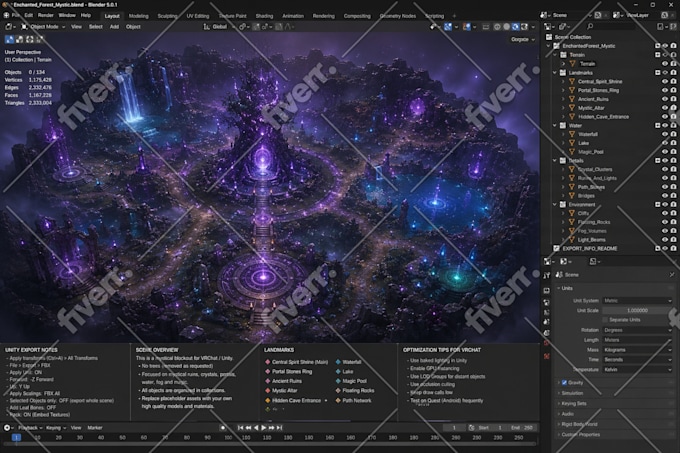Expand the Rigid Body World panel
680x453 pixels.
[x=579, y=424]
